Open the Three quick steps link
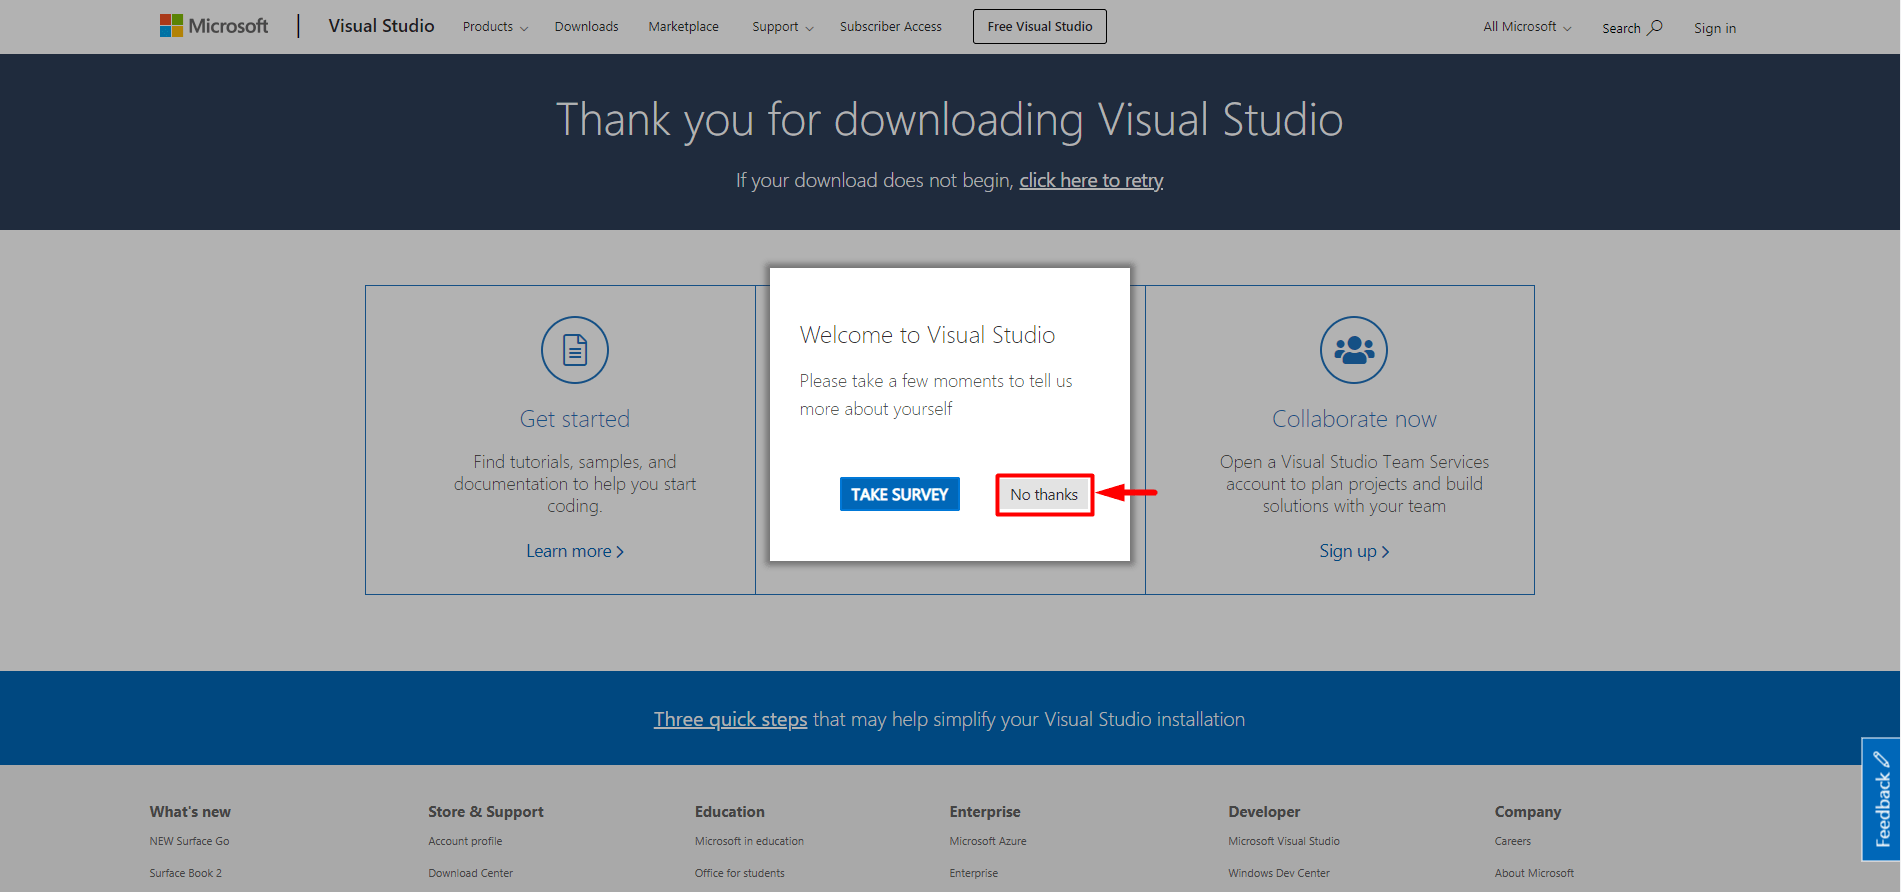Viewport: 1901px width, 892px height. pos(730,719)
